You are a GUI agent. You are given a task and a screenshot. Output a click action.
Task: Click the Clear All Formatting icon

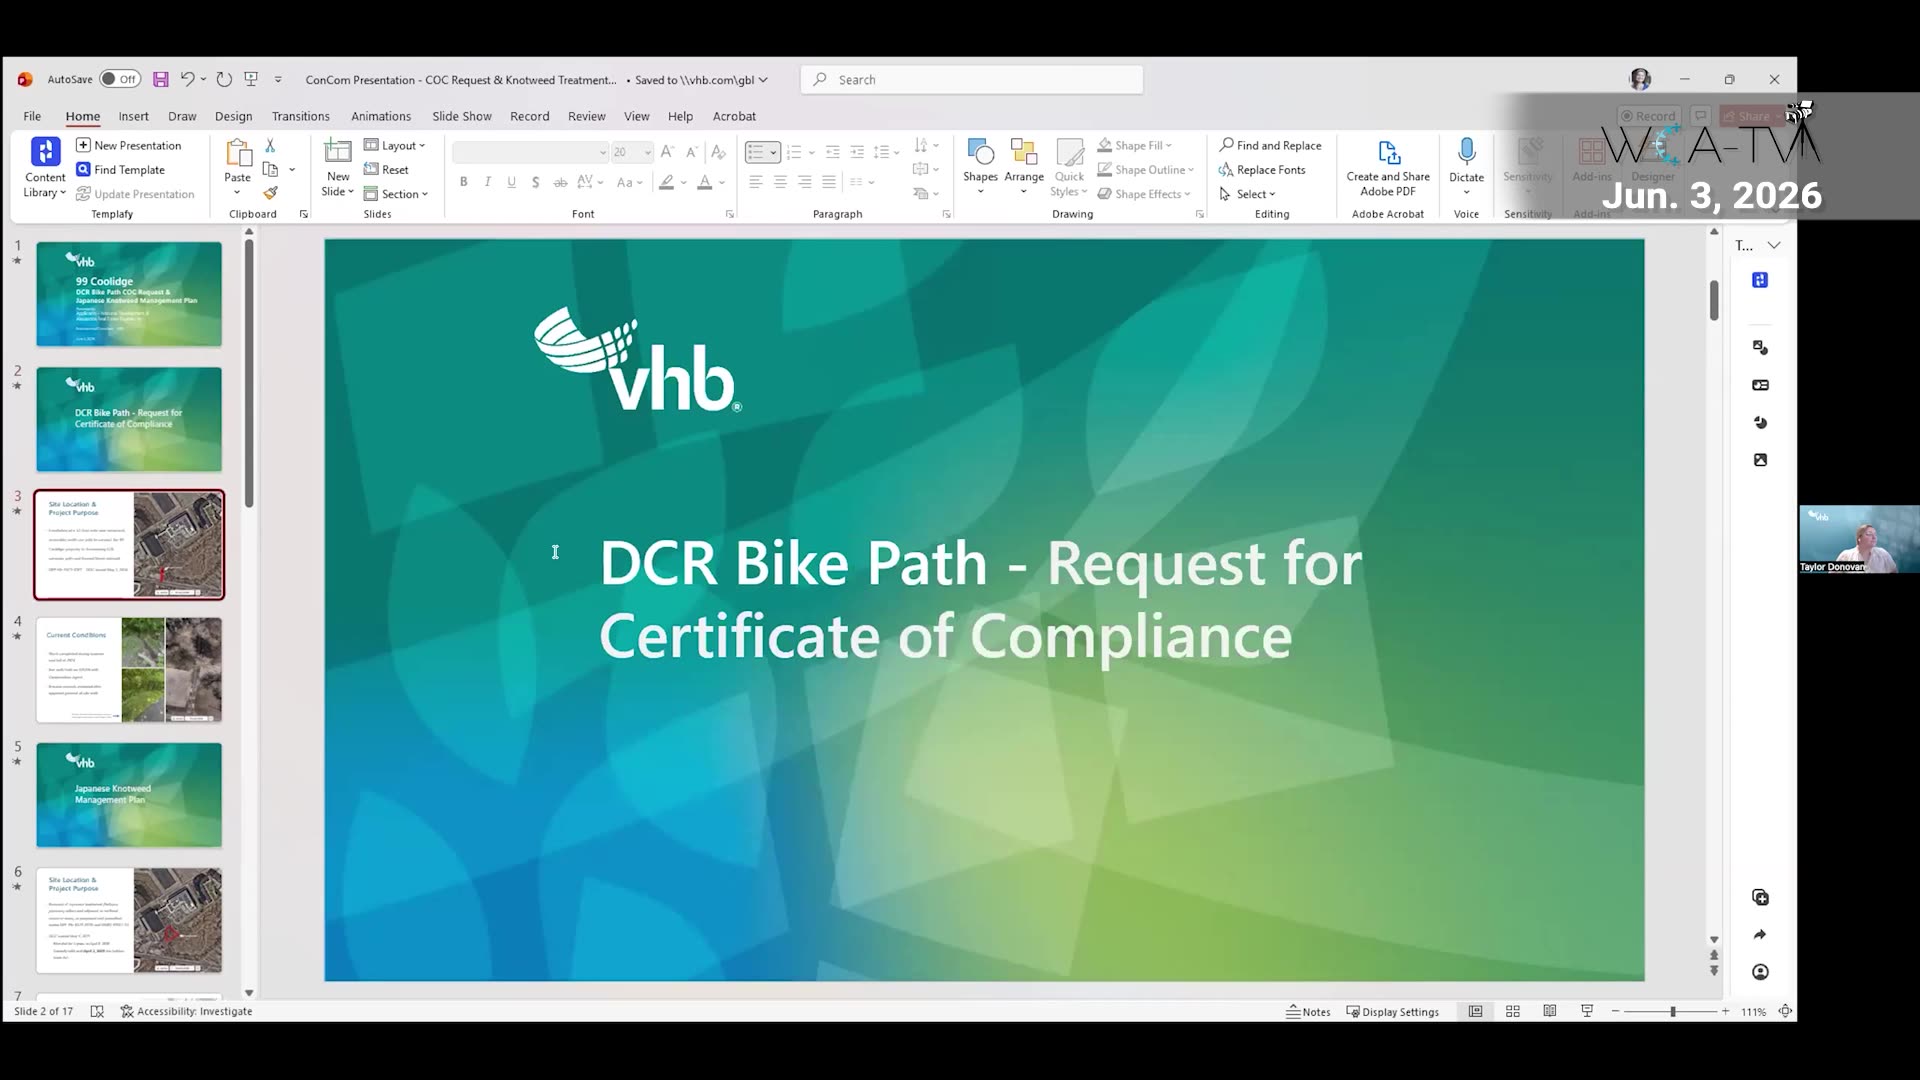pos(718,152)
